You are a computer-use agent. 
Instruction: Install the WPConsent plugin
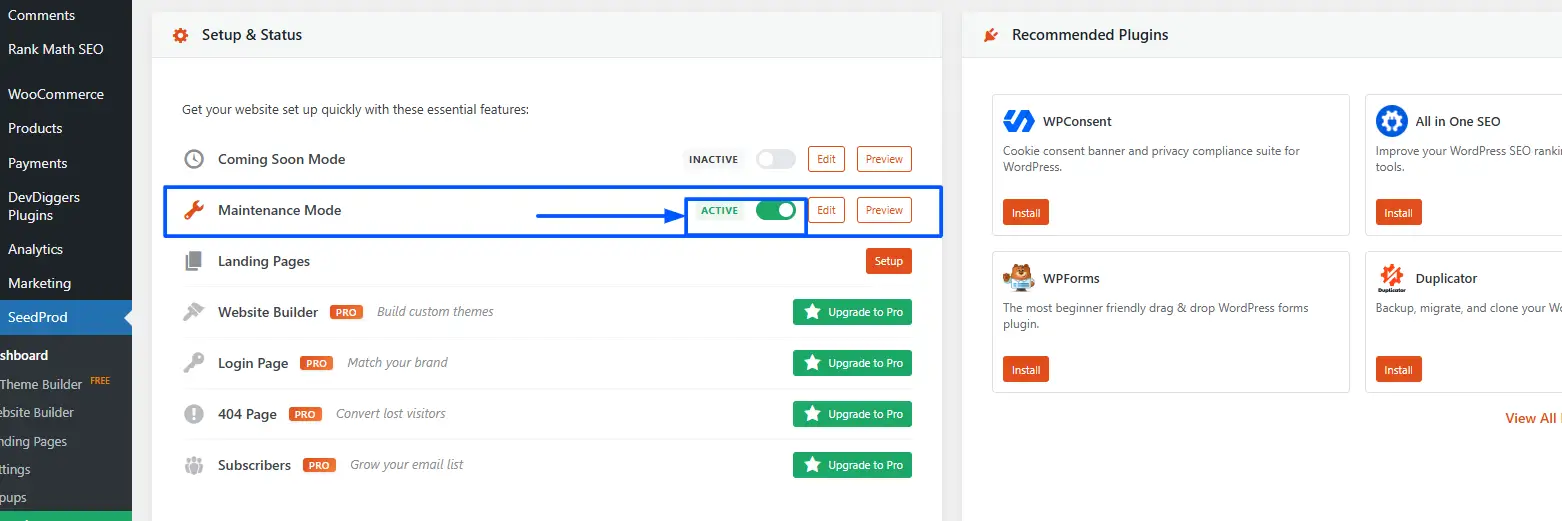[x=1026, y=212]
